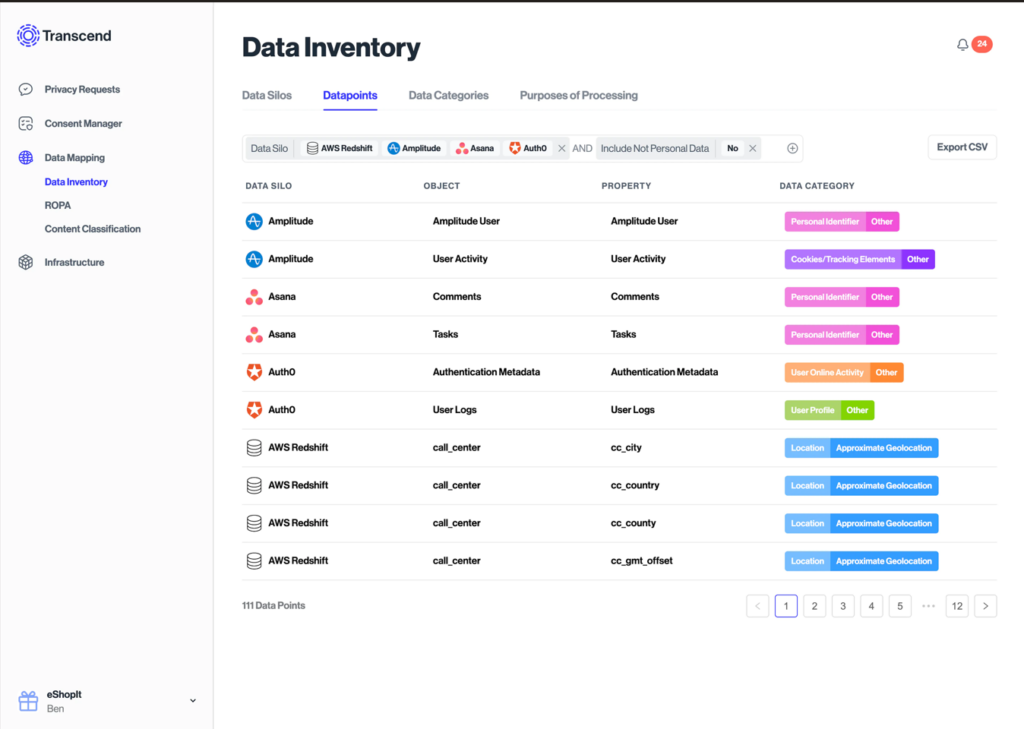Open the Purposes of Processing tab

point(578,95)
